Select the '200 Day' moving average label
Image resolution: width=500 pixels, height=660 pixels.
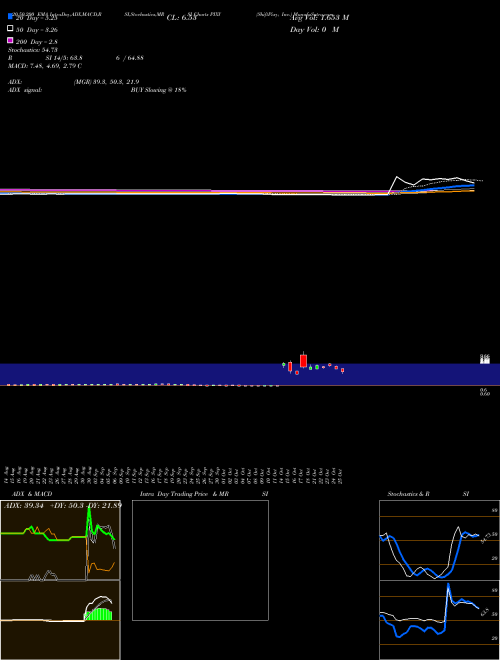pos(36,42)
